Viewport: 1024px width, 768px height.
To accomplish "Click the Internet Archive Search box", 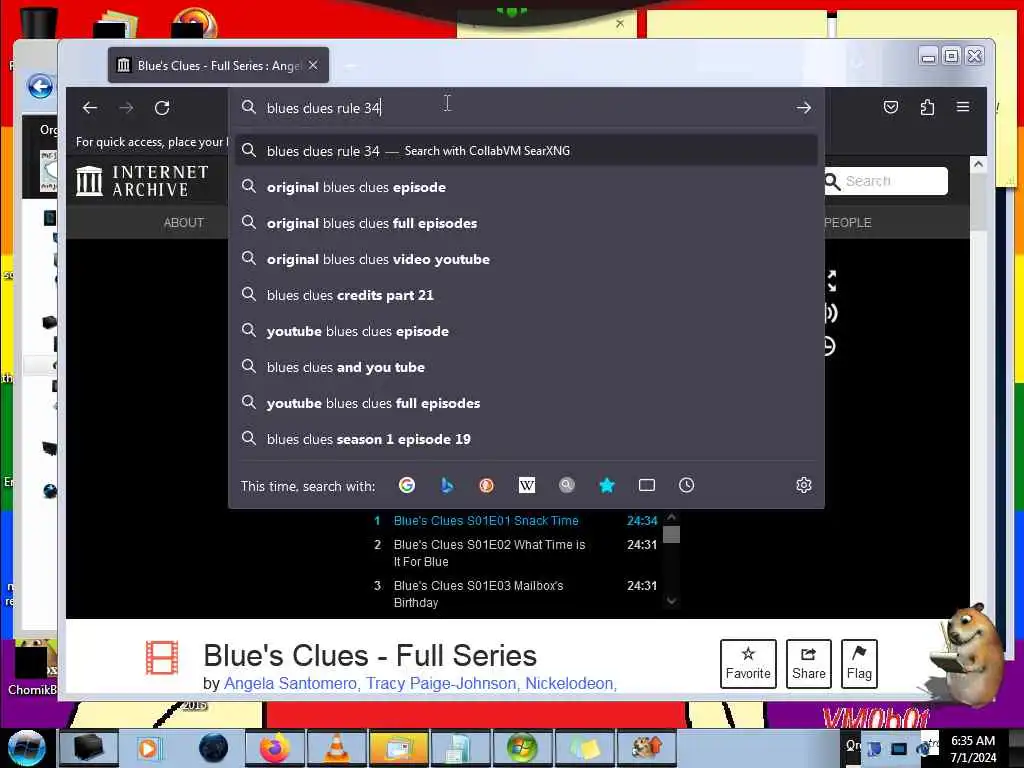I will 886,181.
